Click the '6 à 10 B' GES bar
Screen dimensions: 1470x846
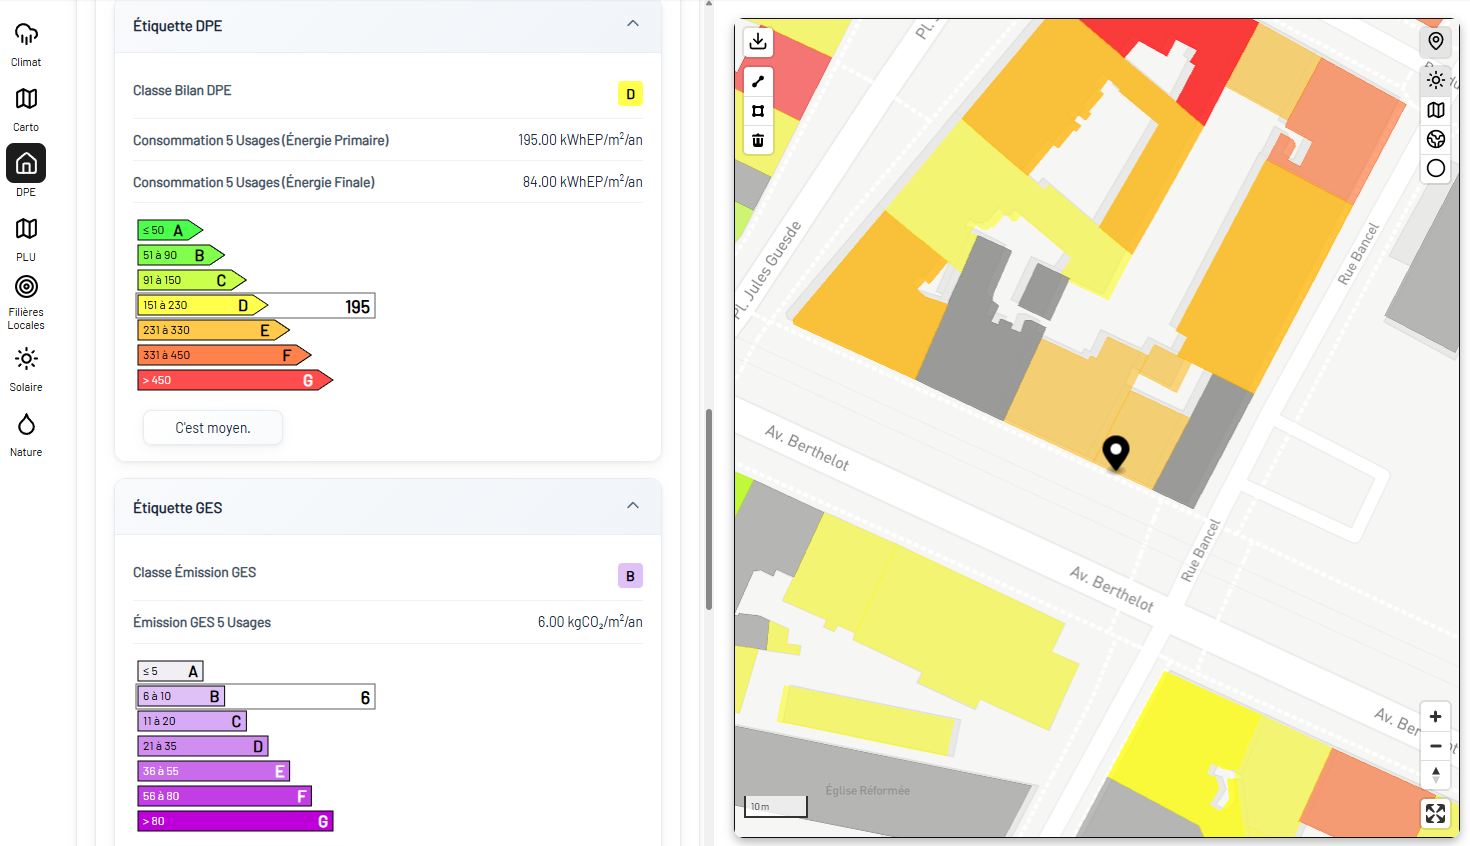(181, 696)
